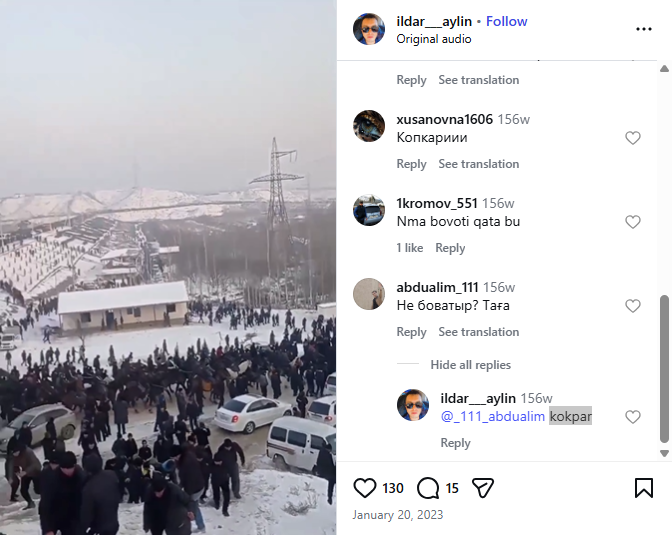Click the comments scrollbar down arrow
Viewport: 672px width, 535px height.
click(x=665, y=454)
